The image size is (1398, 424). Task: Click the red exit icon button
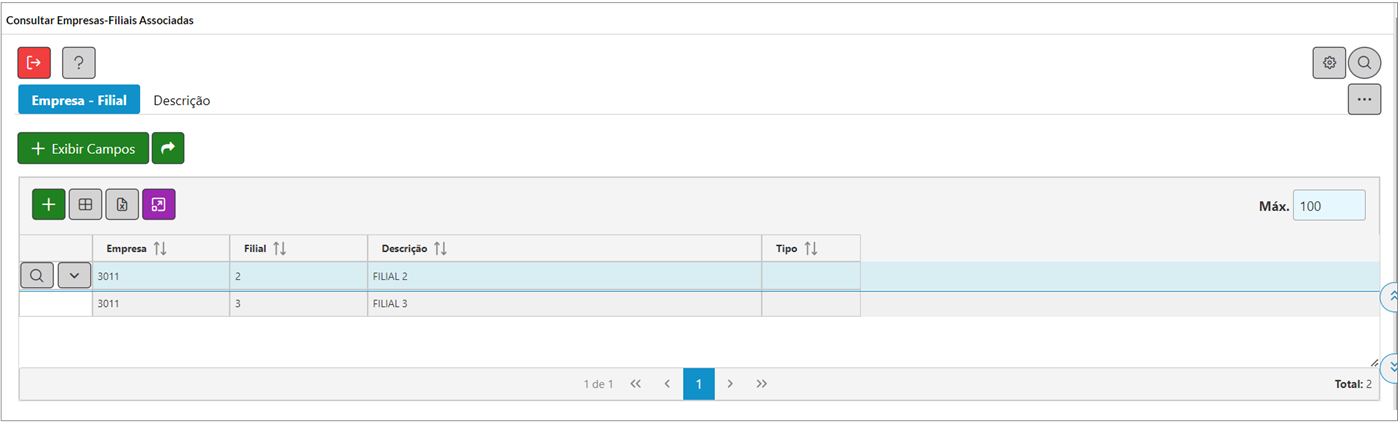[x=34, y=63]
